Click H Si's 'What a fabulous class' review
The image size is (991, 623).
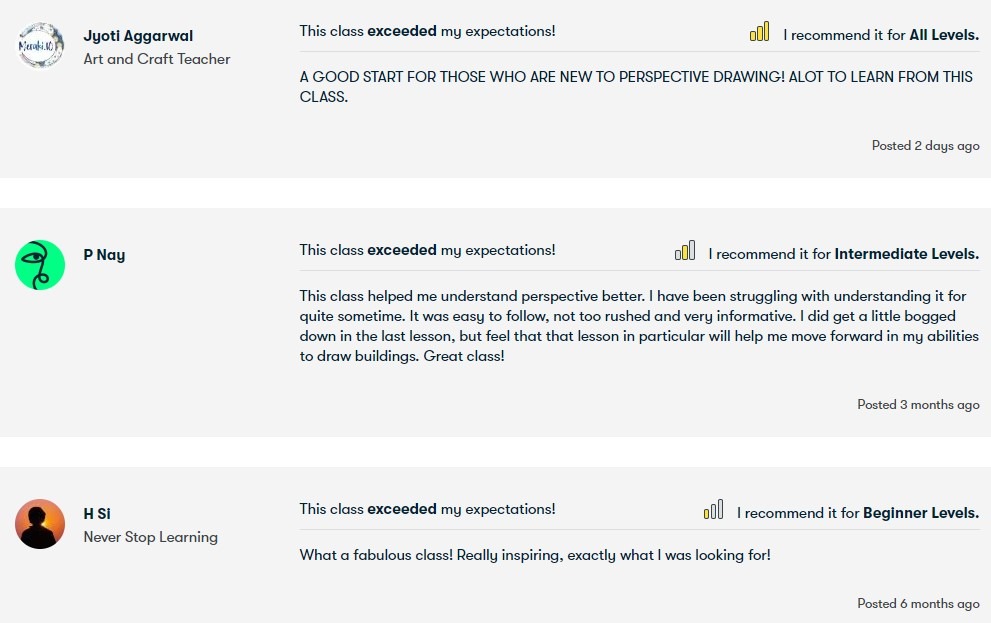pos(535,555)
